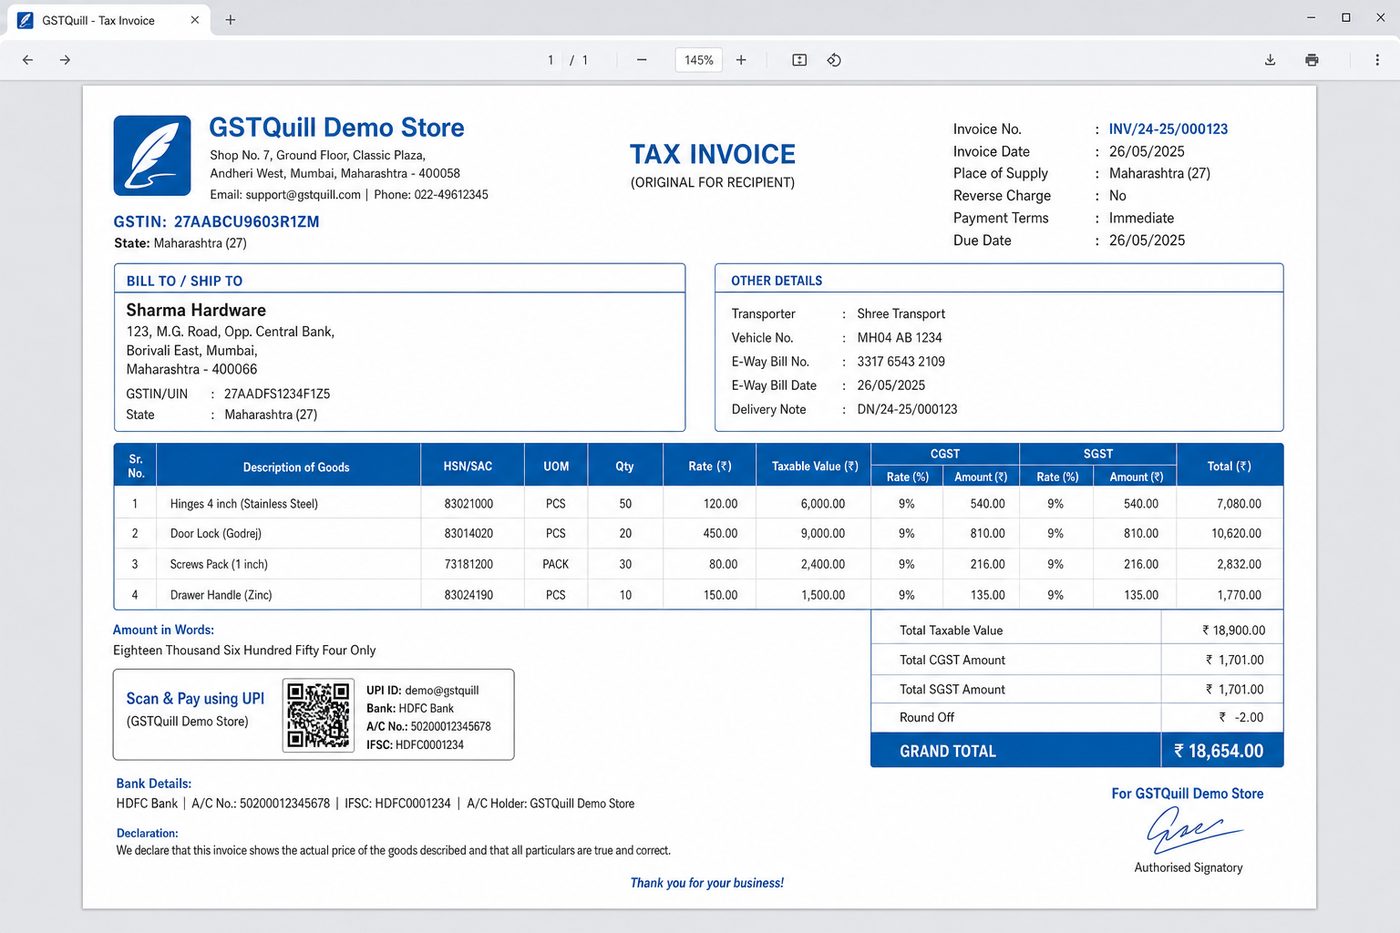Click HSN code 83014020
Screen dimensions: 1400x933
coord(469,534)
